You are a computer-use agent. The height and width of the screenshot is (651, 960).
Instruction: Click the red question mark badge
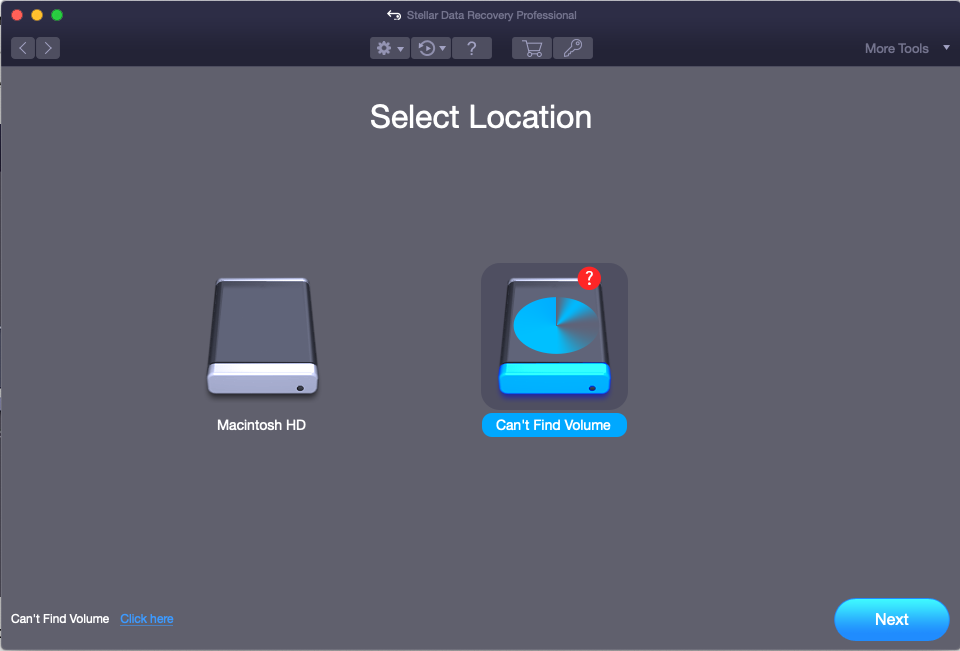click(x=590, y=278)
